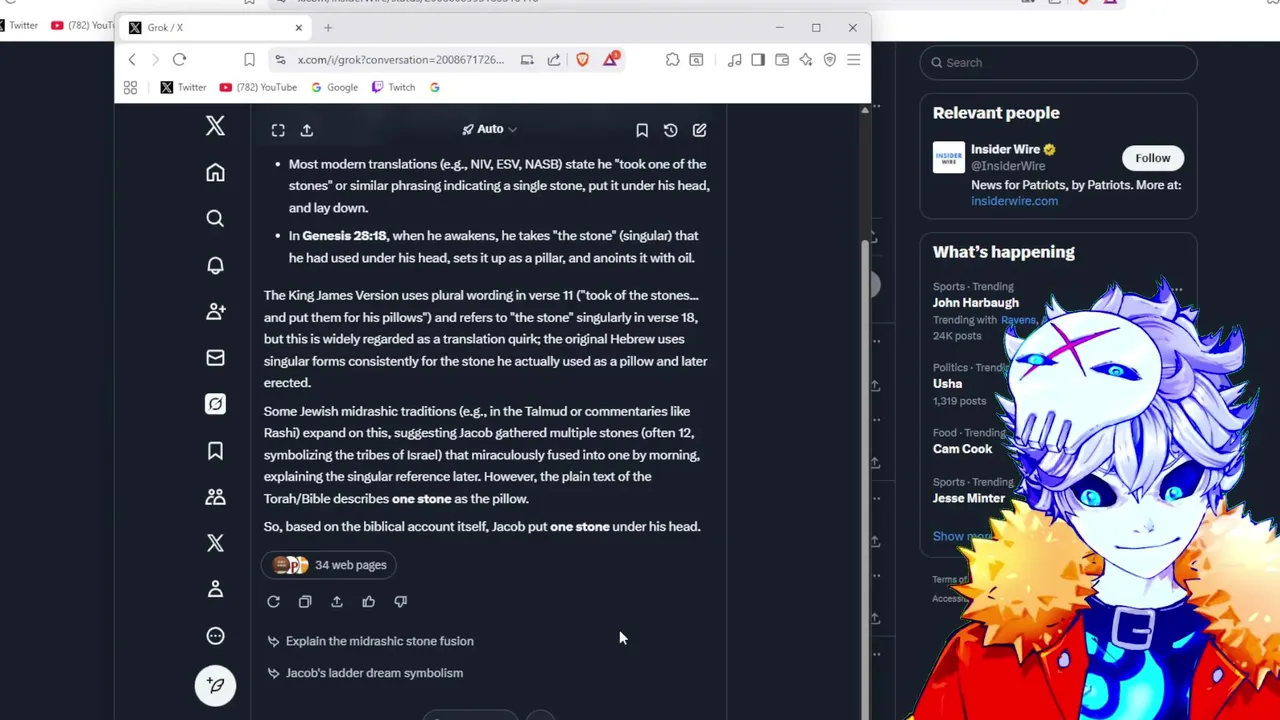The image size is (1280, 720).
Task: Open Bookmarks in the X sidebar
Action: click(x=215, y=451)
